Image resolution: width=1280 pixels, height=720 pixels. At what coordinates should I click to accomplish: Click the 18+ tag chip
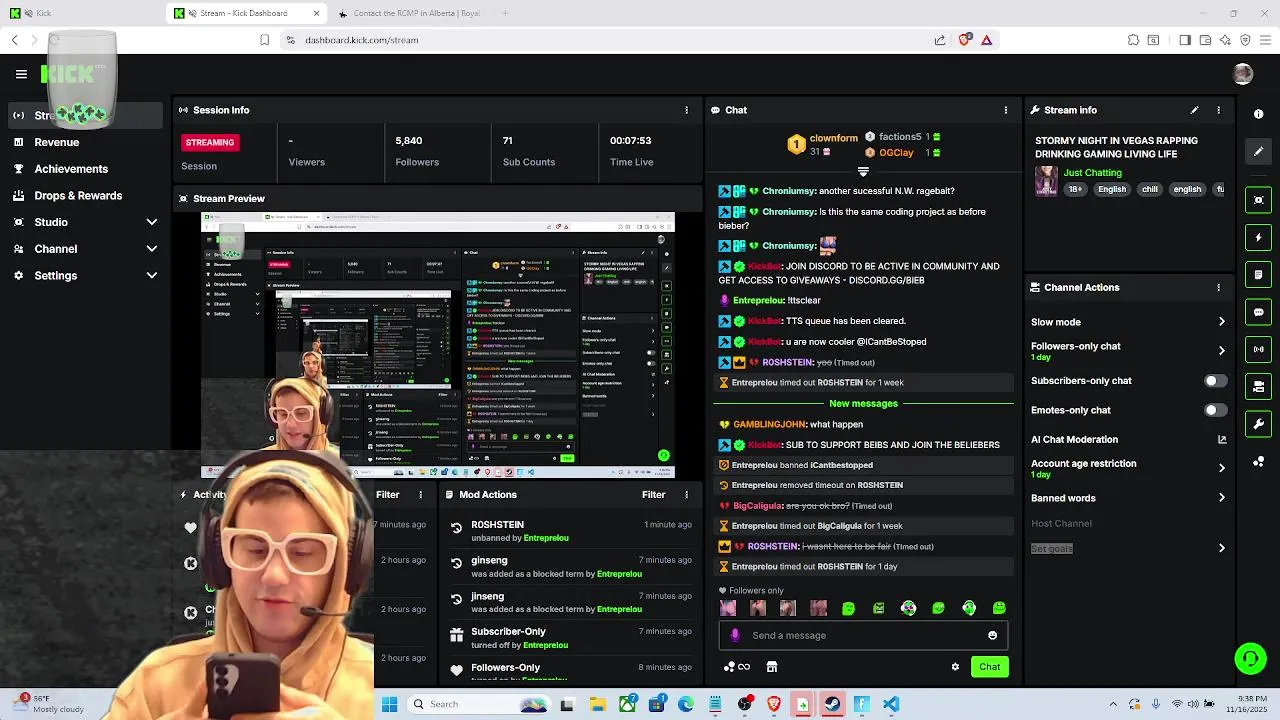1075,189
